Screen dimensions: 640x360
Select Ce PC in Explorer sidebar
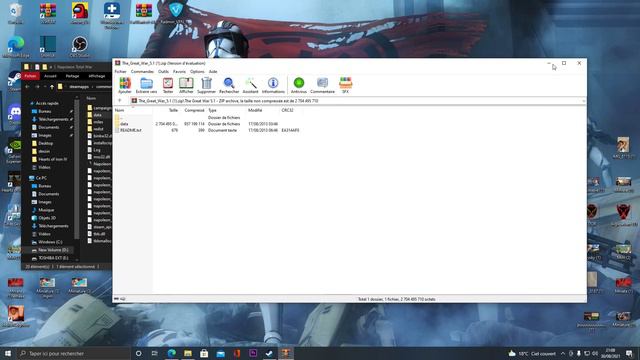point(41,178)
